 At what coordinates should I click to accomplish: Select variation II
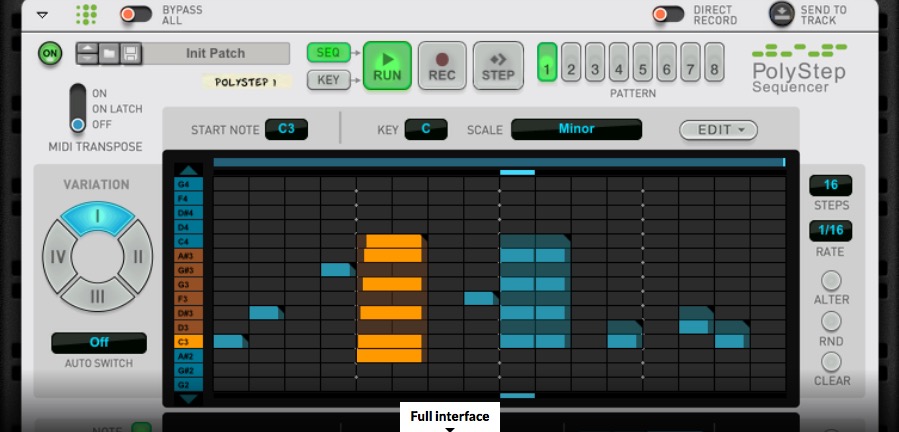click(x=138, y=256)
